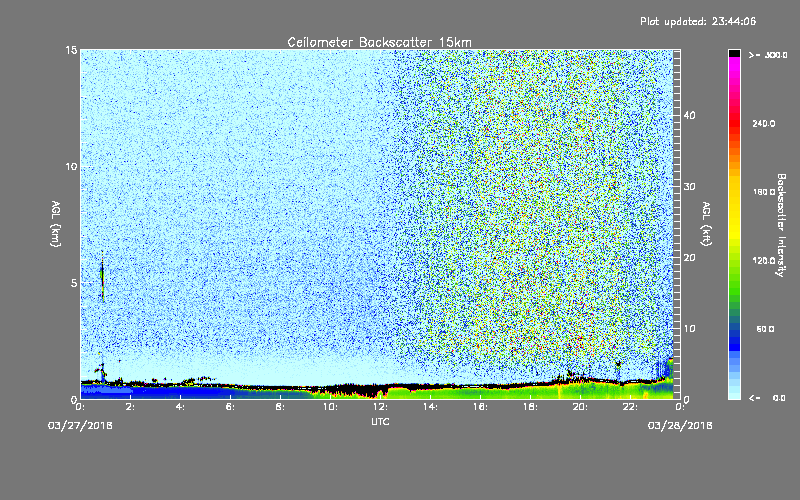Click the UTC axis title
The image size is (800, 500).
(x=380, y=422)
